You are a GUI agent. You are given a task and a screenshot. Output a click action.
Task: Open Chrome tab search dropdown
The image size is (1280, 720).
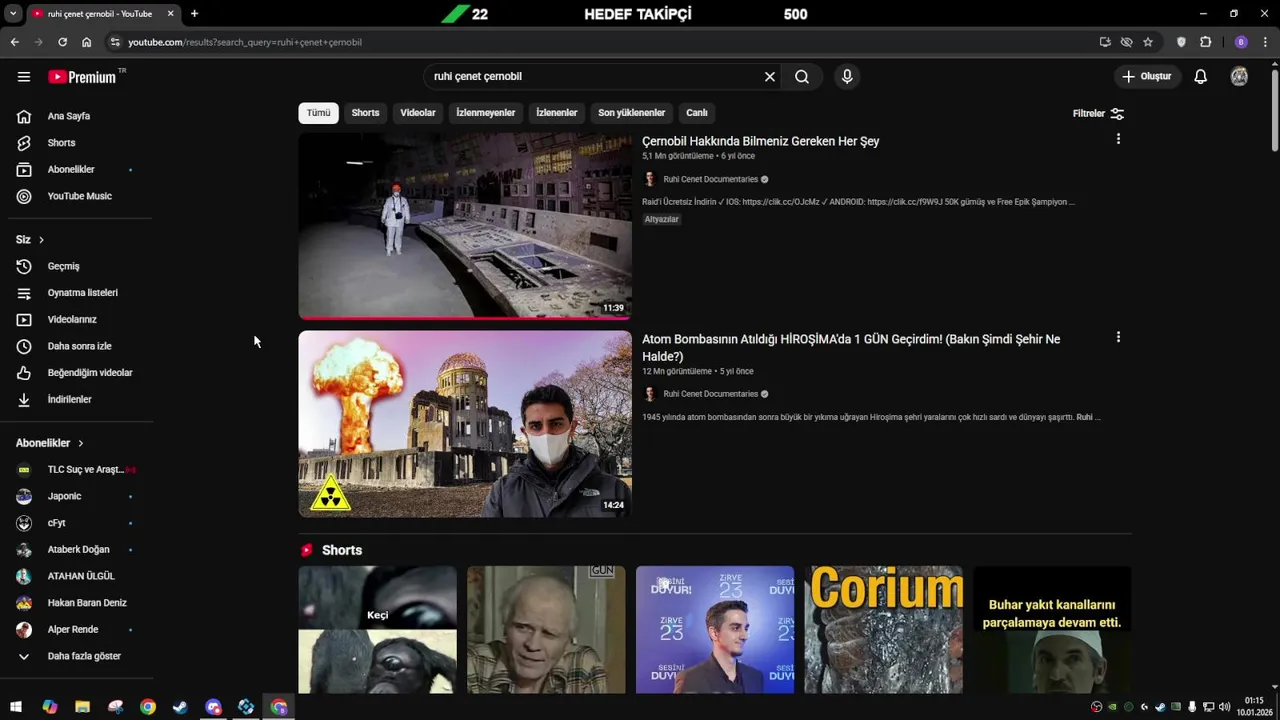(13, 14)
